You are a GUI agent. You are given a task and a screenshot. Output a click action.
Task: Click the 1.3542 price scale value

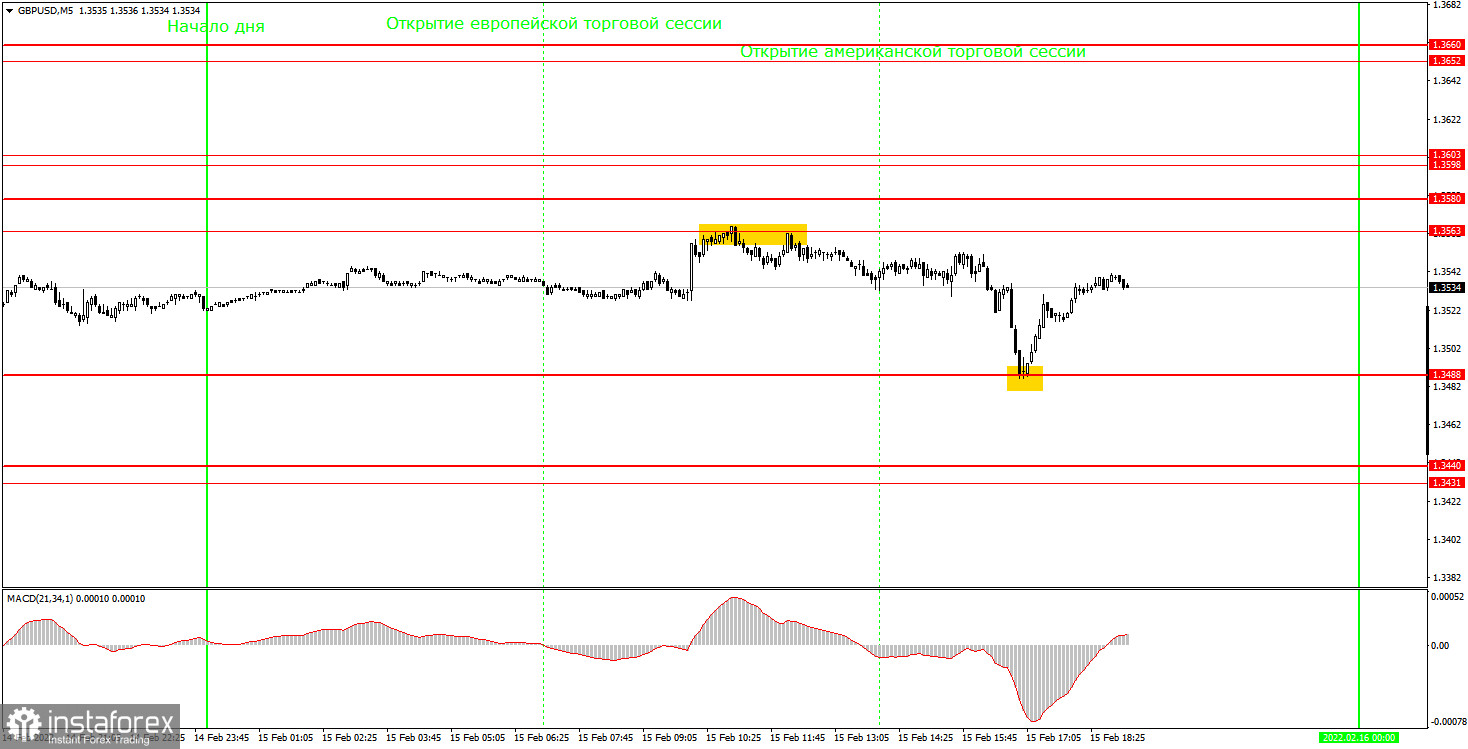[x=1446, y=272]
